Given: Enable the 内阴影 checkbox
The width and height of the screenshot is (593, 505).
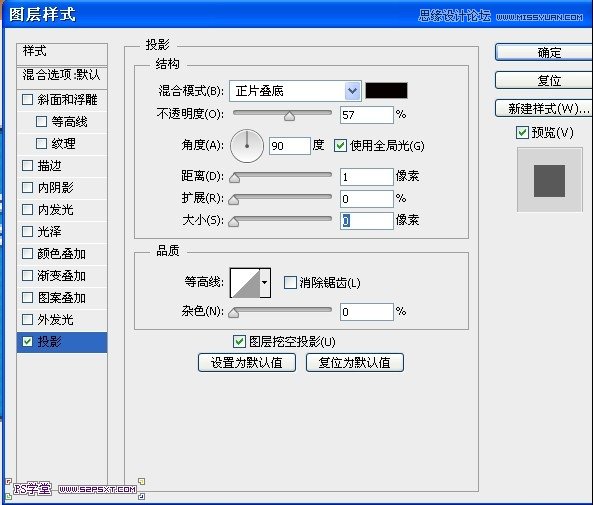Looking at the screenshot, I should [x=27, y=187].
